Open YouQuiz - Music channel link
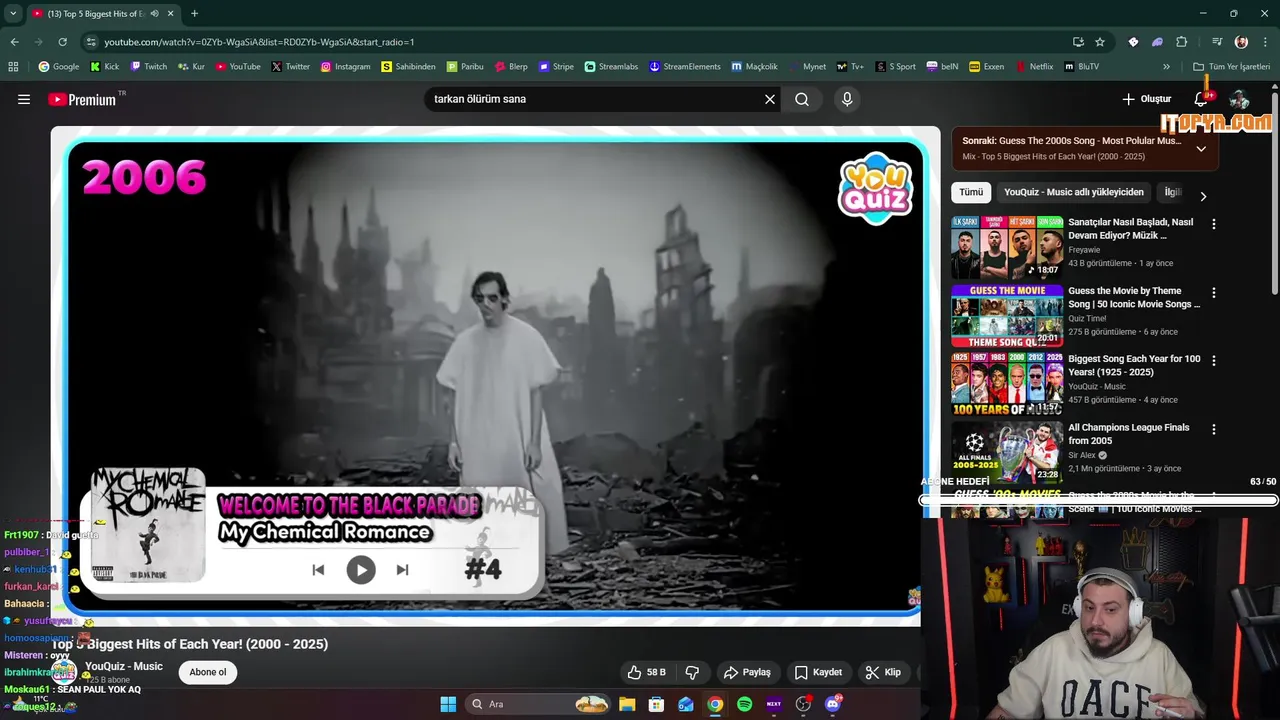The width and height of the screenshot is (1280, 720). pos(124,666)
